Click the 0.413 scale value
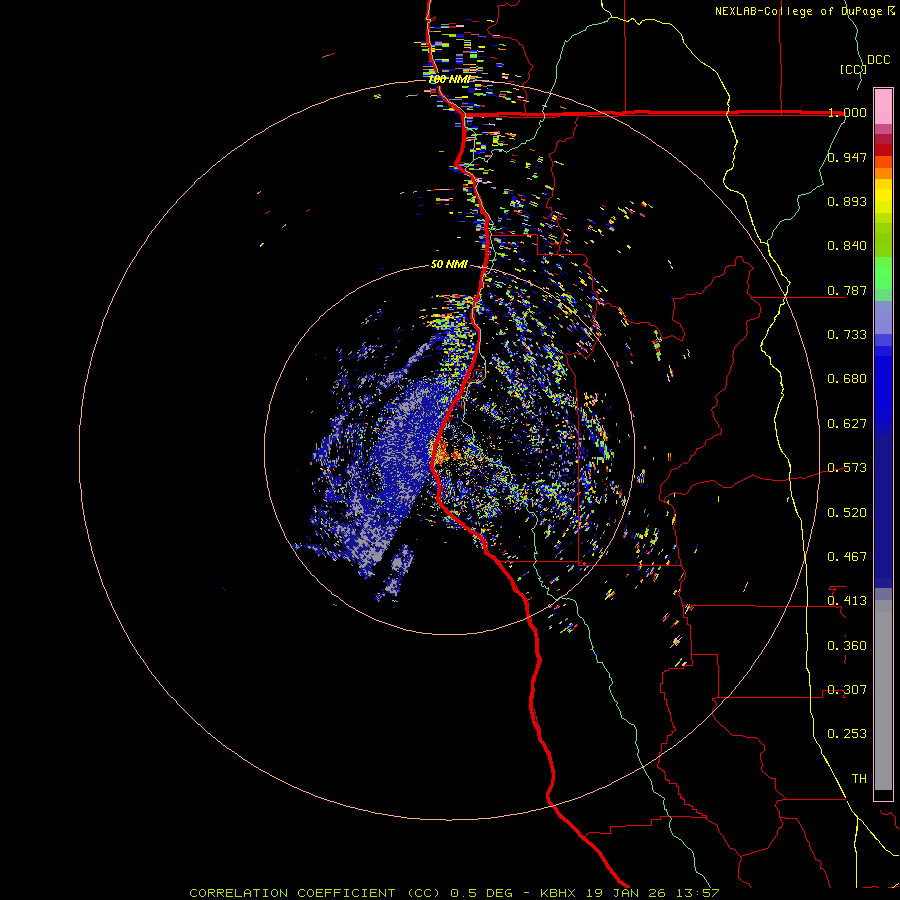The width and height of the screenshot is (900, 900). 847,601
